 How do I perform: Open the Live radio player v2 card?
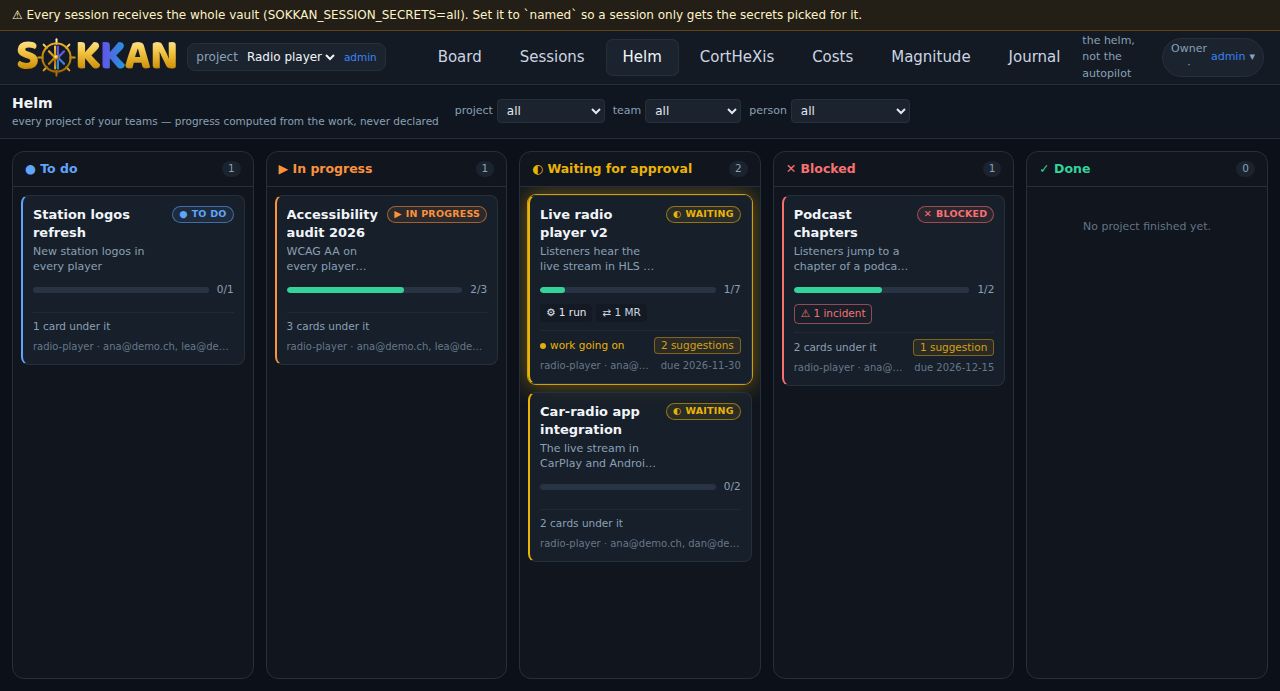click(640, 289)
